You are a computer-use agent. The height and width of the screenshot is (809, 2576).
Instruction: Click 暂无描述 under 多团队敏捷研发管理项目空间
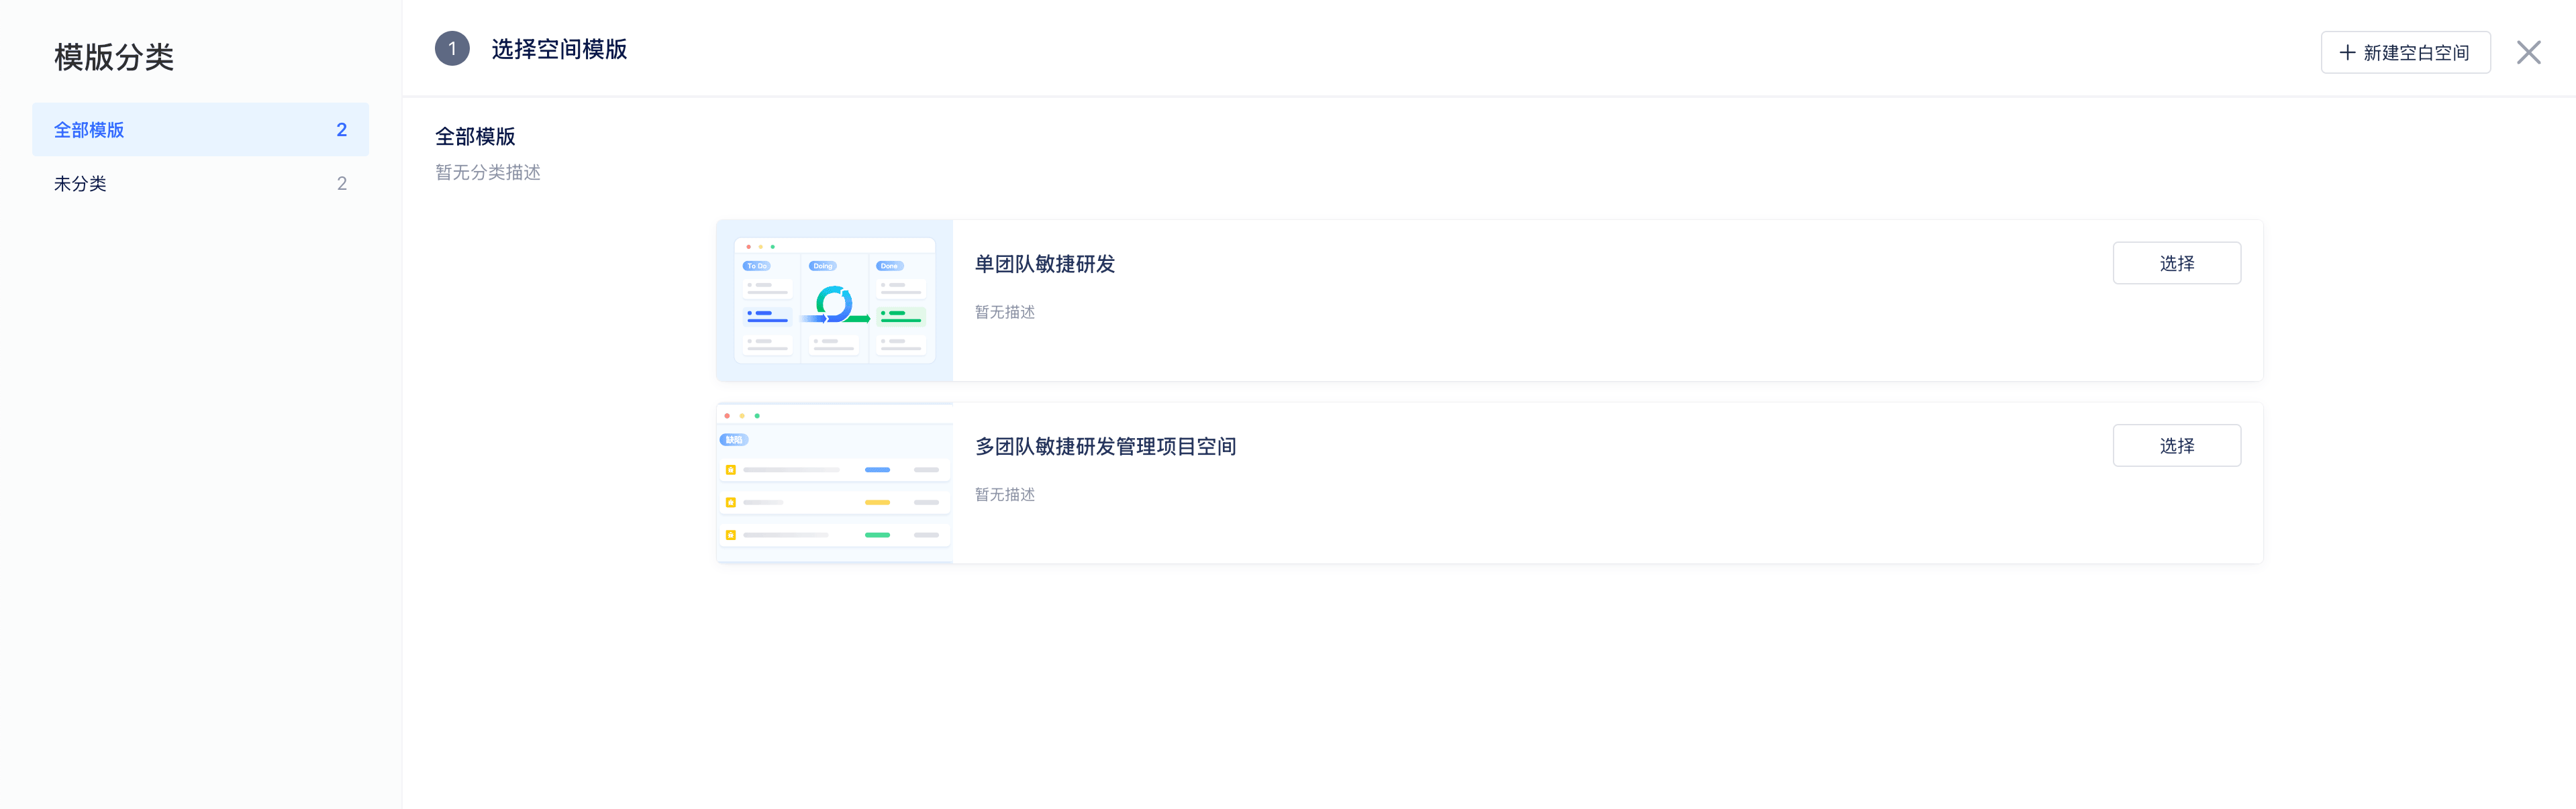coord(1004,495)
